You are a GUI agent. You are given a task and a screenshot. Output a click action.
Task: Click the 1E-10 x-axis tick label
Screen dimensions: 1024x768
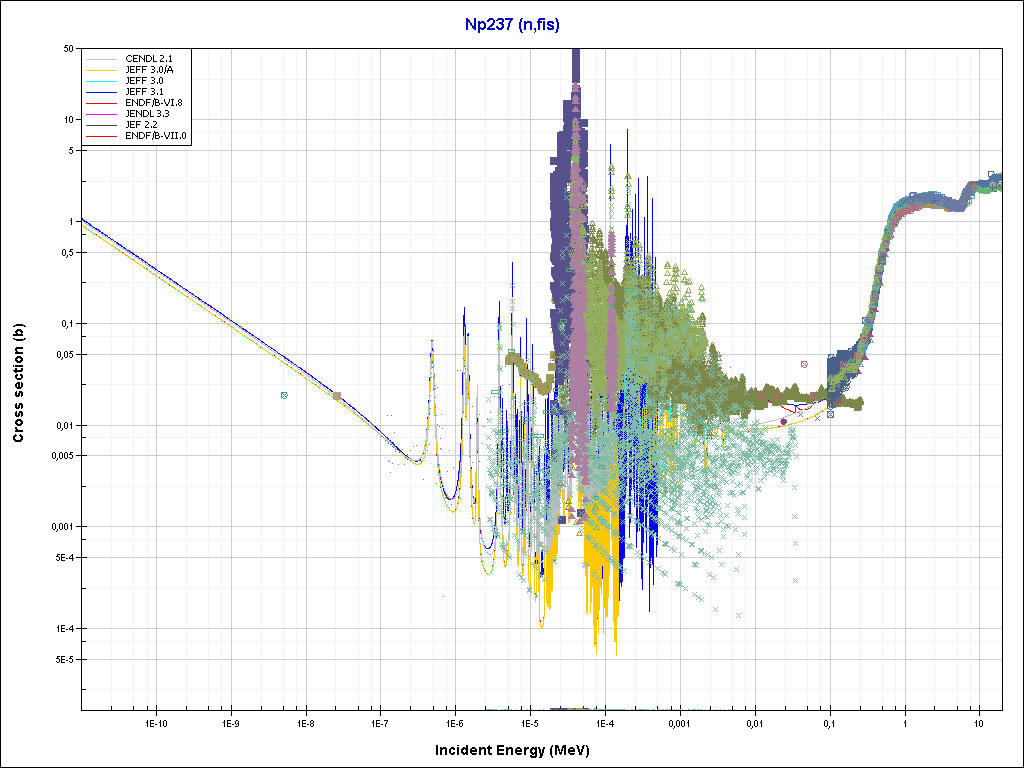tap(155, 722)
